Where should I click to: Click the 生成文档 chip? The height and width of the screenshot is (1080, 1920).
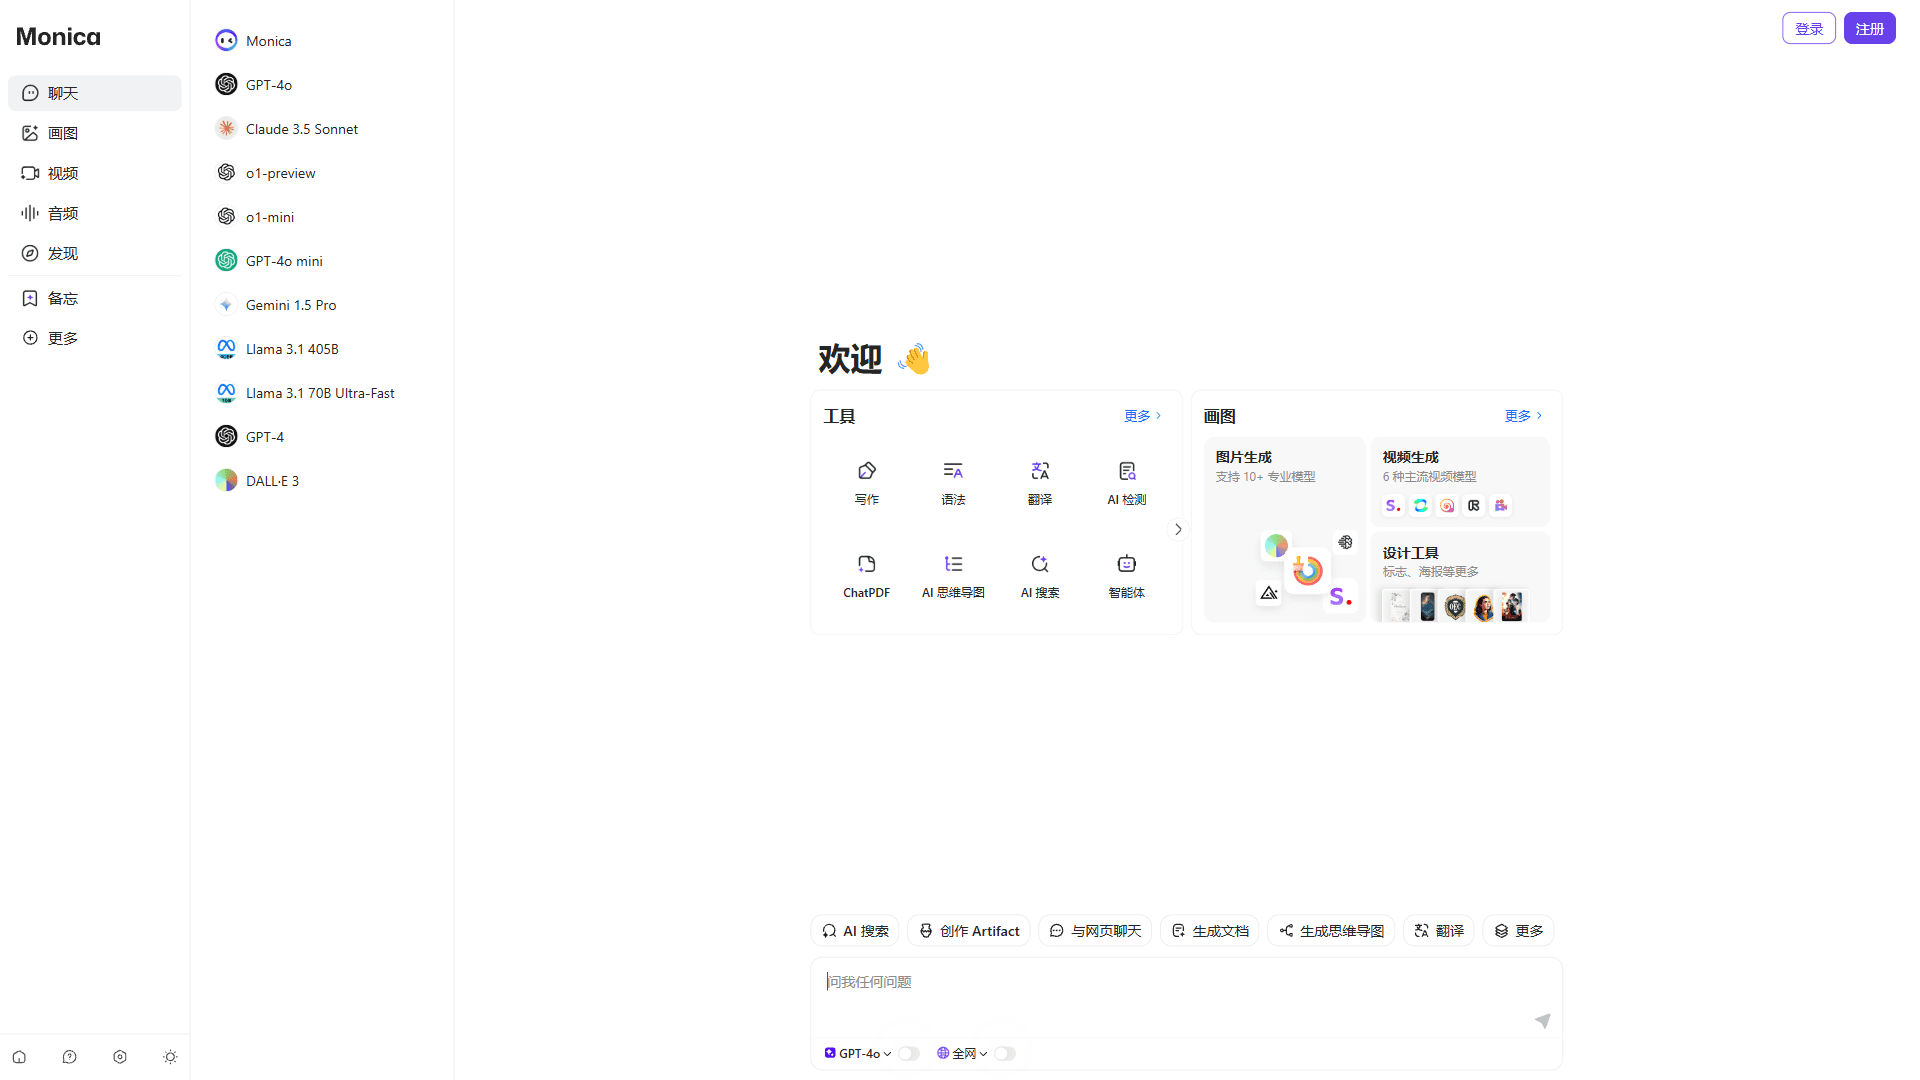[x=1210, y=931]
